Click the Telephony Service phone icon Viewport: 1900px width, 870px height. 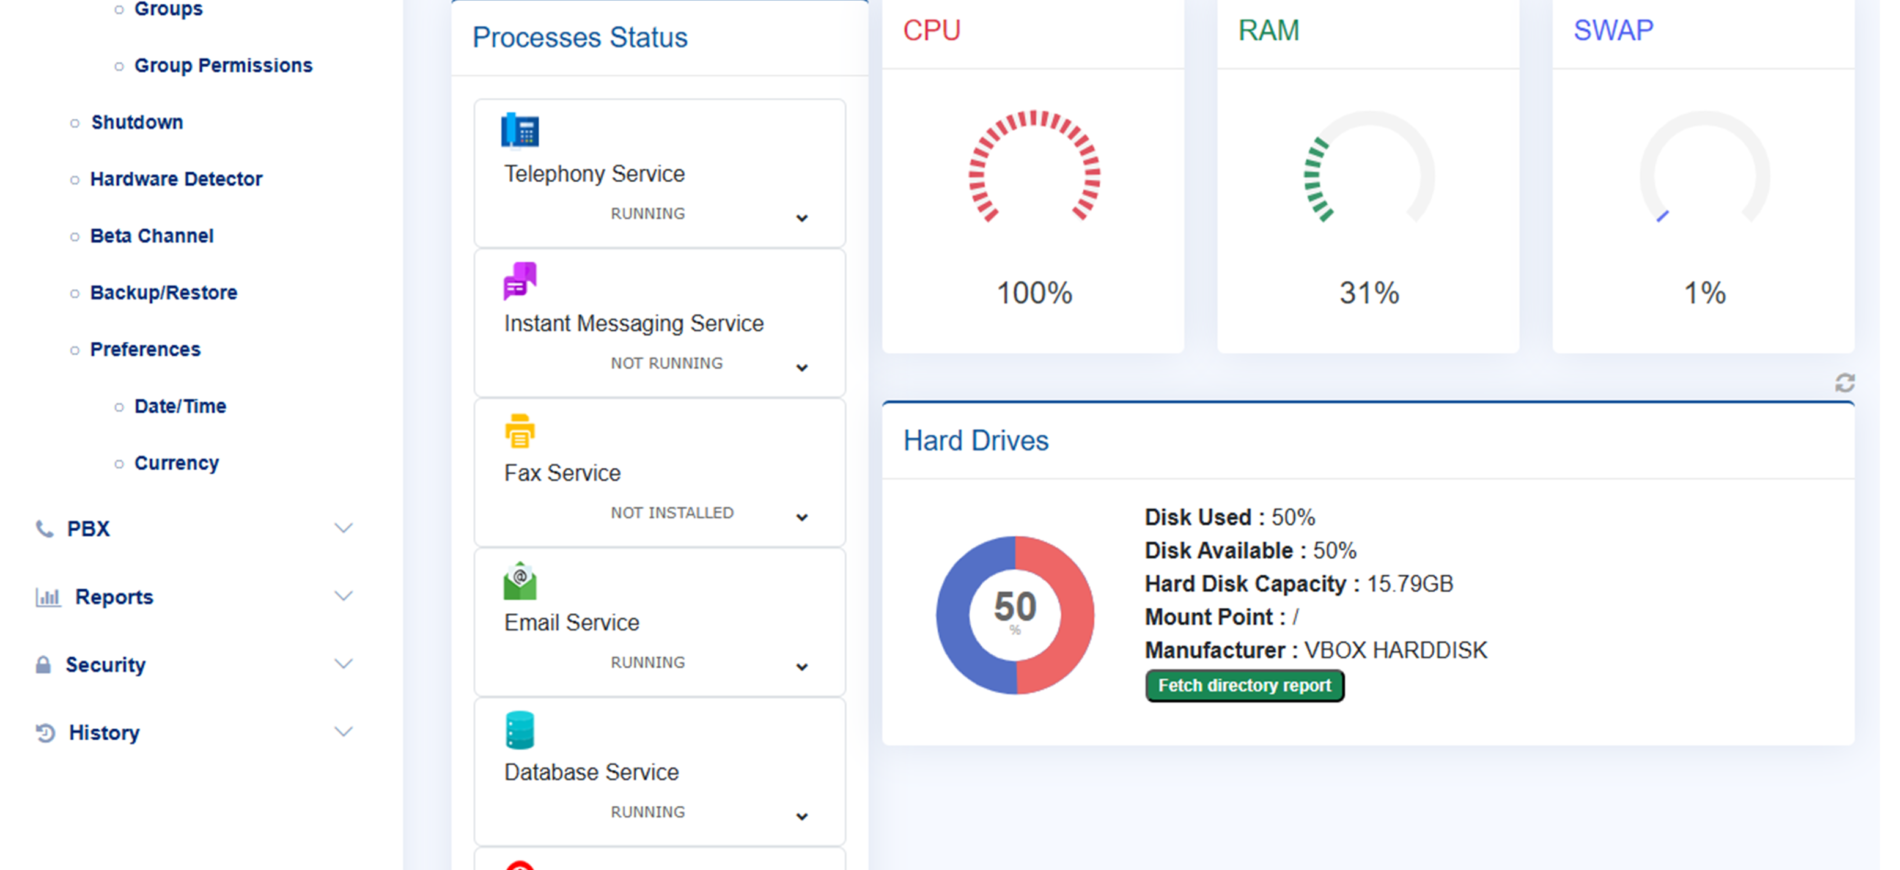[520, 130]
